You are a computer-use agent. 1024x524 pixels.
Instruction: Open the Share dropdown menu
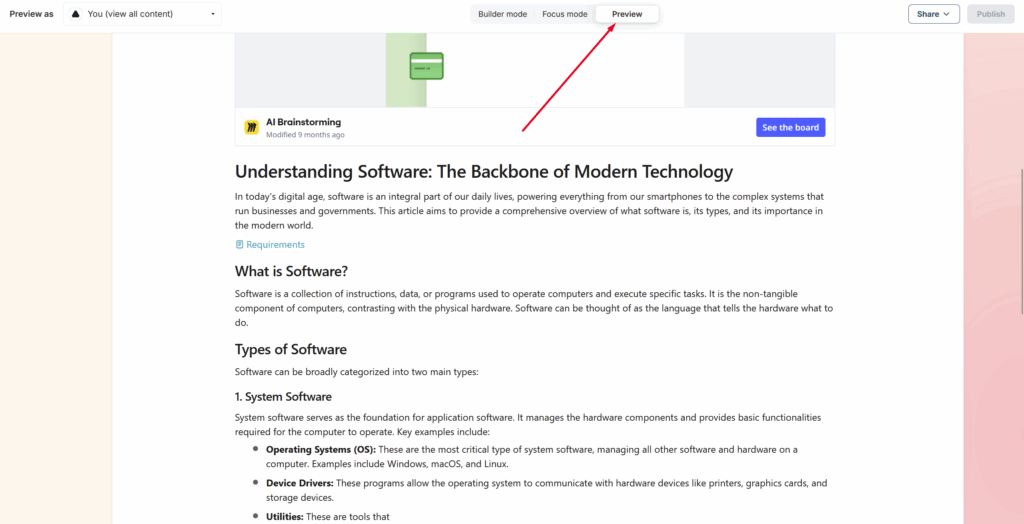pyautogui.click(x=933, y=14)
